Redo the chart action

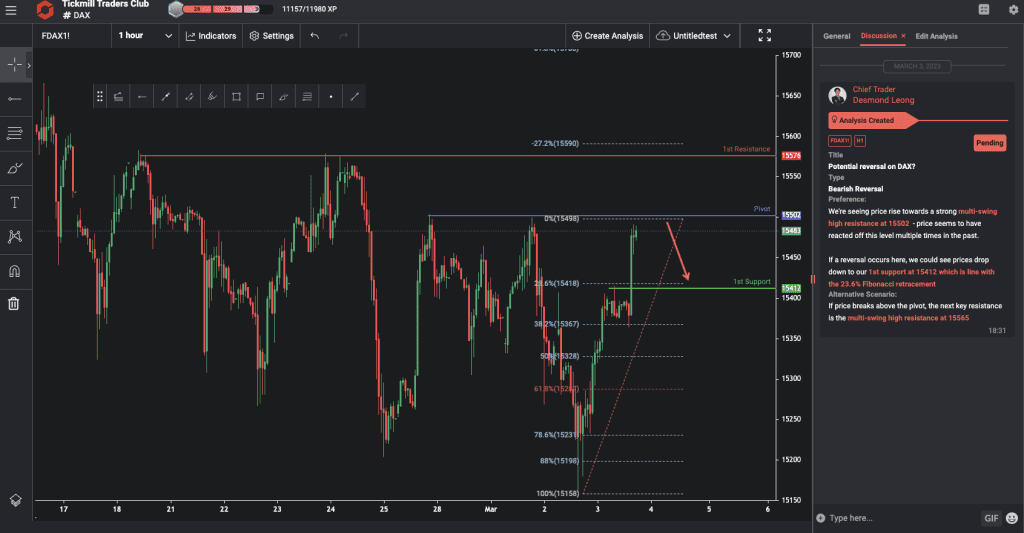(x=344, y=36)
